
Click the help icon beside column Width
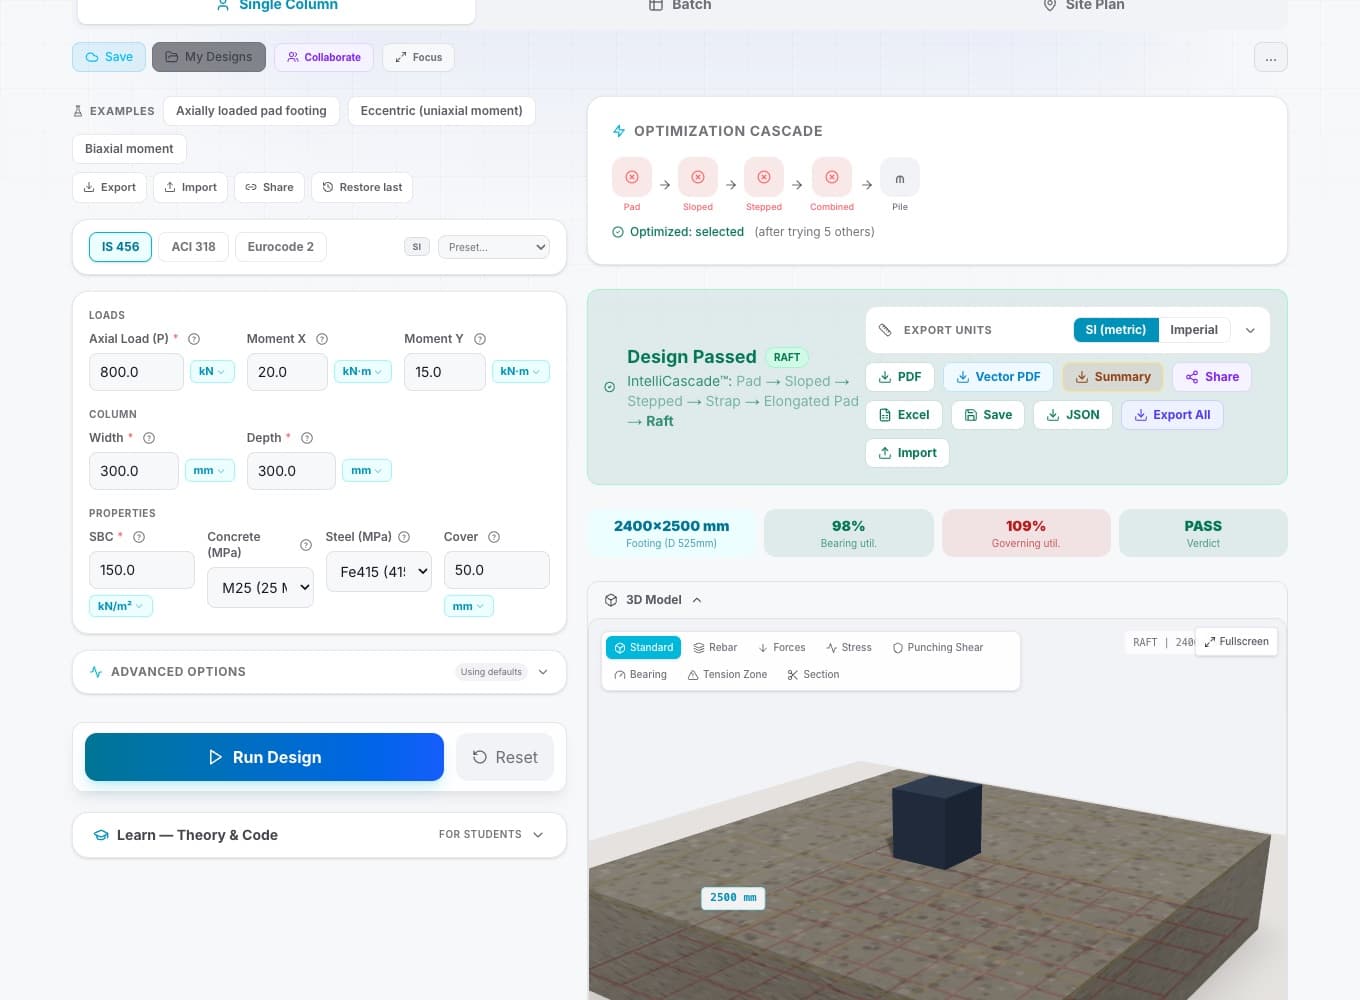click(149, 438)
